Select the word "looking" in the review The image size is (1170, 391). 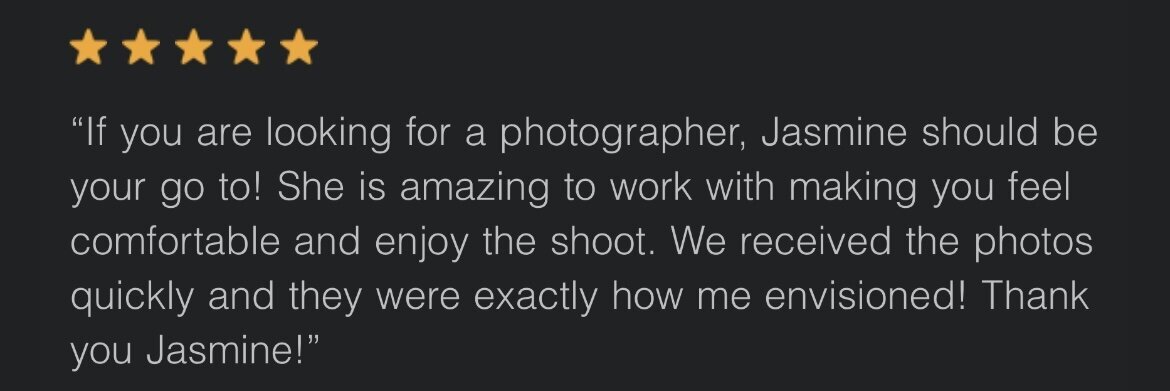tap(328, 134)
